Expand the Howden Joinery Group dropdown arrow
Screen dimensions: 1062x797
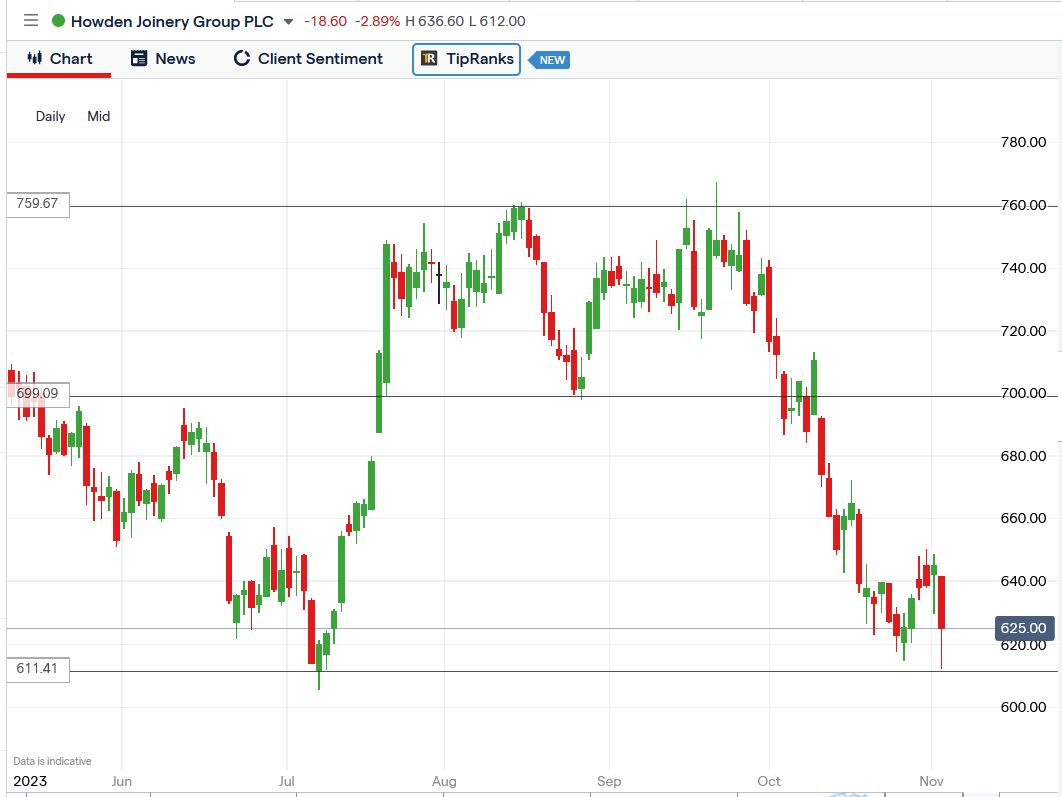289,22
